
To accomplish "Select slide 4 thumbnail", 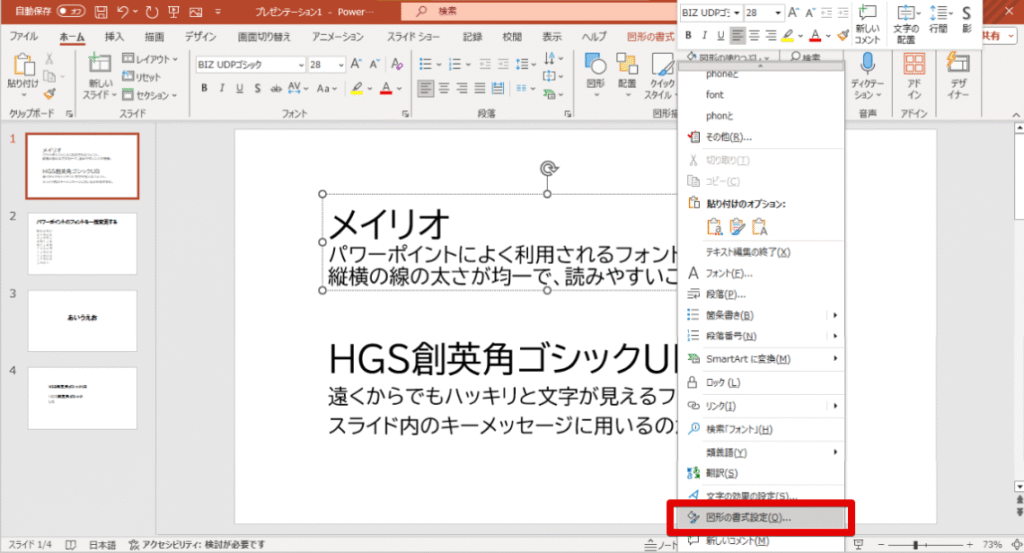I will click(82, 398).
